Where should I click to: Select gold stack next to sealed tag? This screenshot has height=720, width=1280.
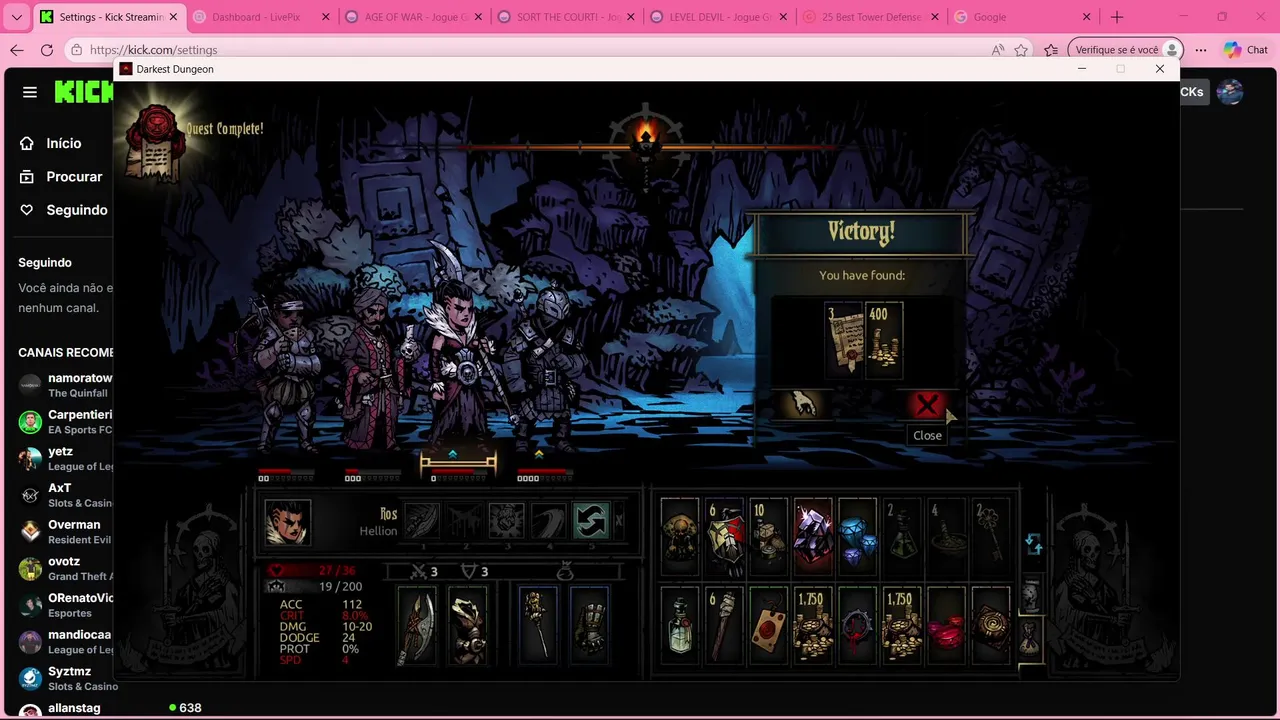[x=813, y=627]
